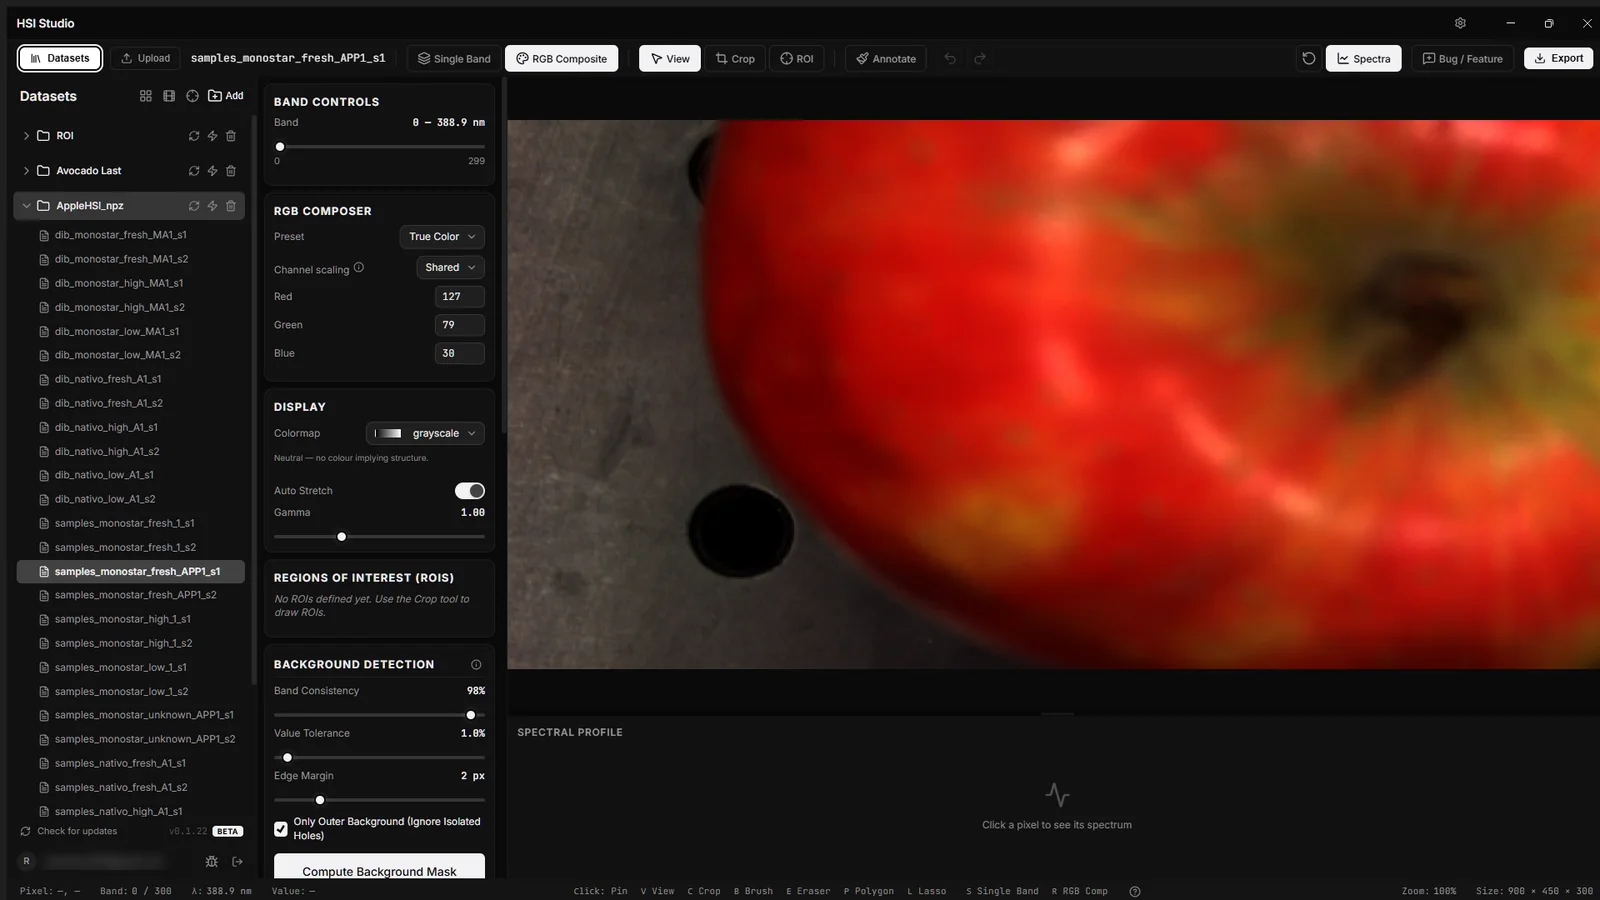This screenshot has width=1600, height=900.
Task: Click the lightning icon for ROI folder
Action: (x=212, y=136)
